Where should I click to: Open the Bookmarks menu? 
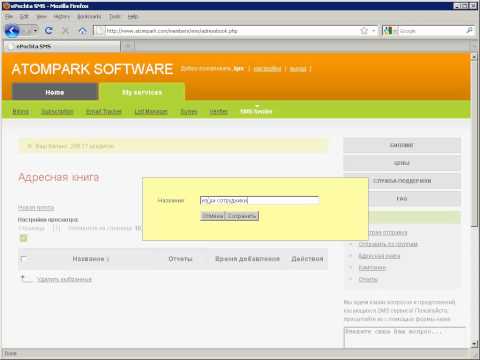click(89, 16)
